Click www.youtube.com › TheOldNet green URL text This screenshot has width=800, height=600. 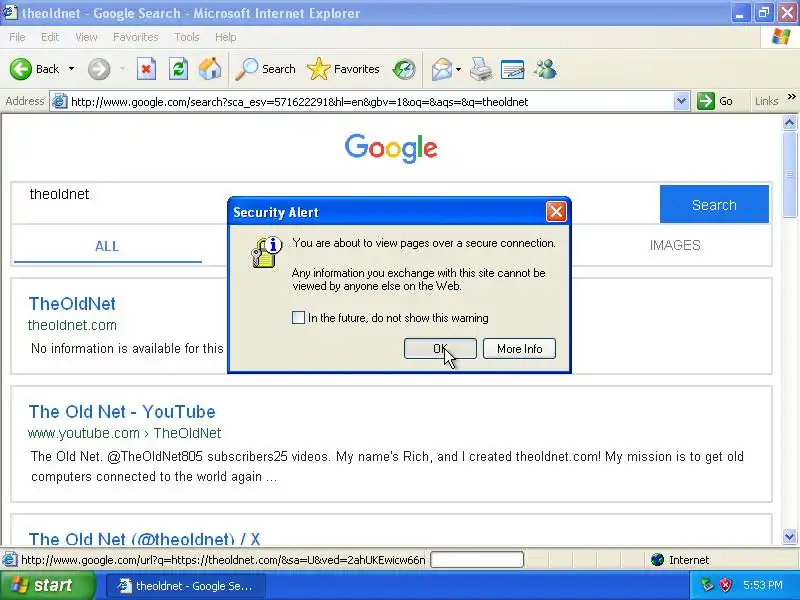tap(124, 433)
